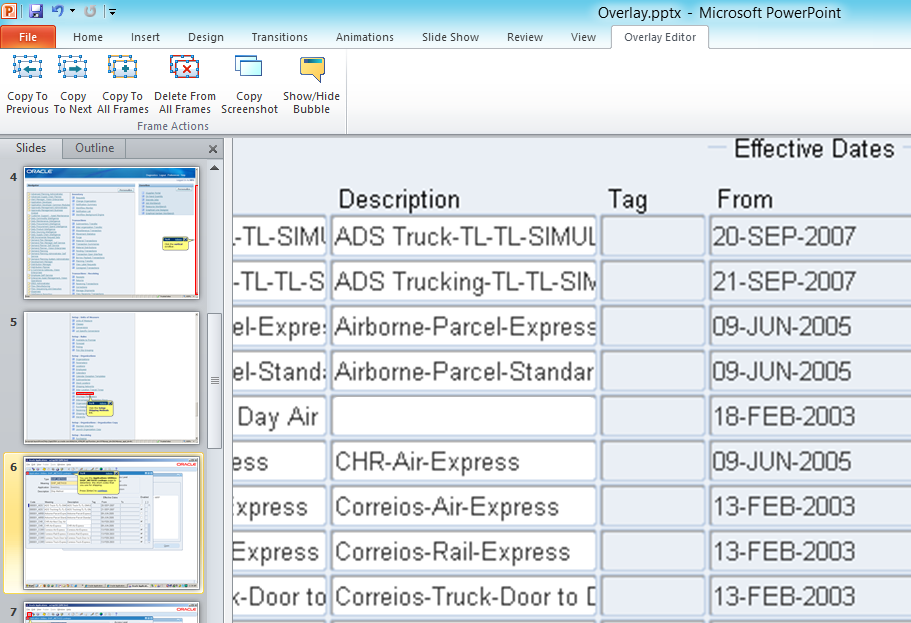The image size is (911, 623).
Task: Click the Airborne-Parcel-Express description field
Action: tap(464, 326)
